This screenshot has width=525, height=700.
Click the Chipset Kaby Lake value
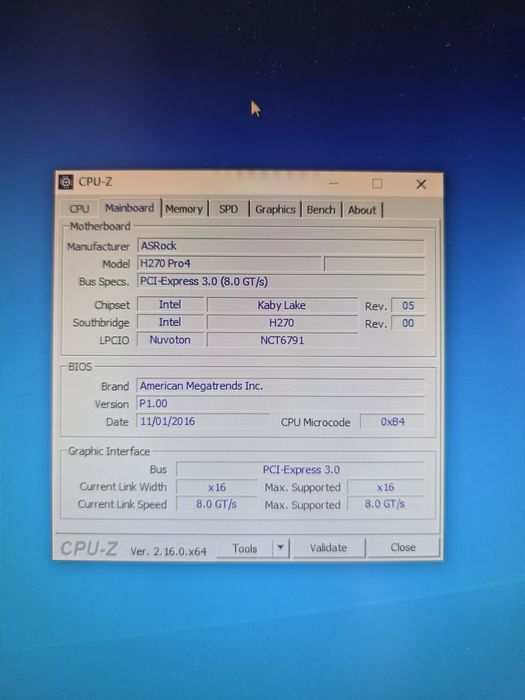tap(282, 305)
